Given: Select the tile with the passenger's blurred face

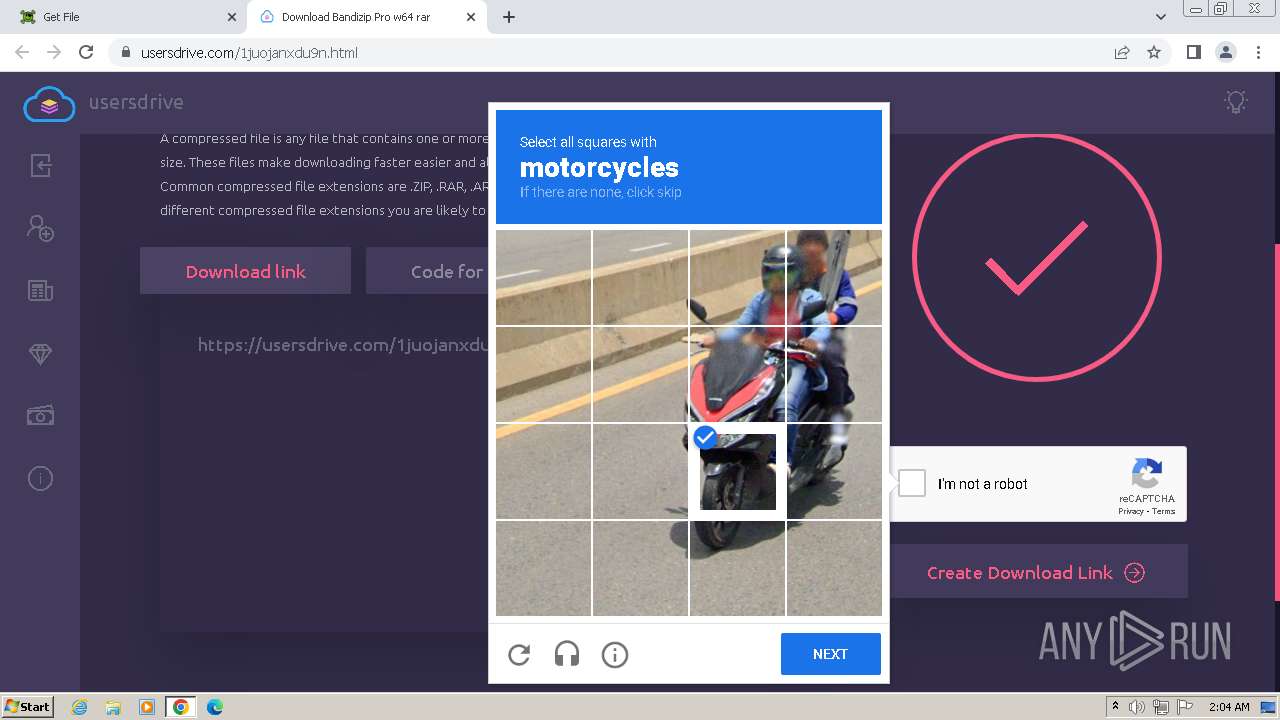Looking at the screenshot, I should pos(834,278).
